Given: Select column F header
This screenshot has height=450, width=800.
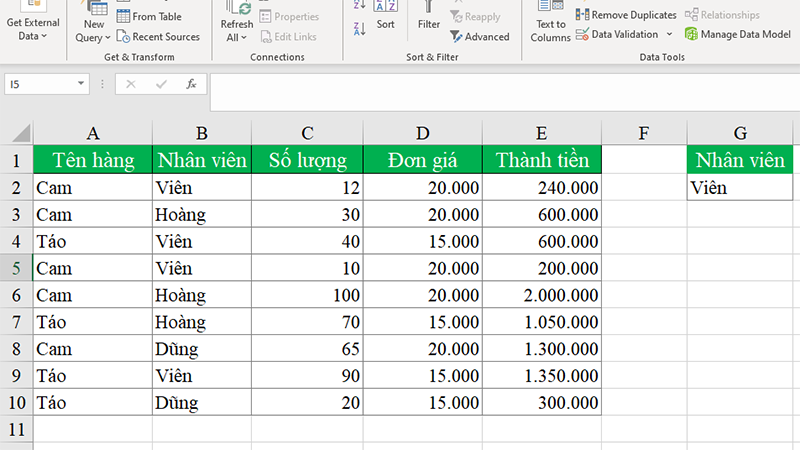Looking at the screenshot, I should (644, 133).
